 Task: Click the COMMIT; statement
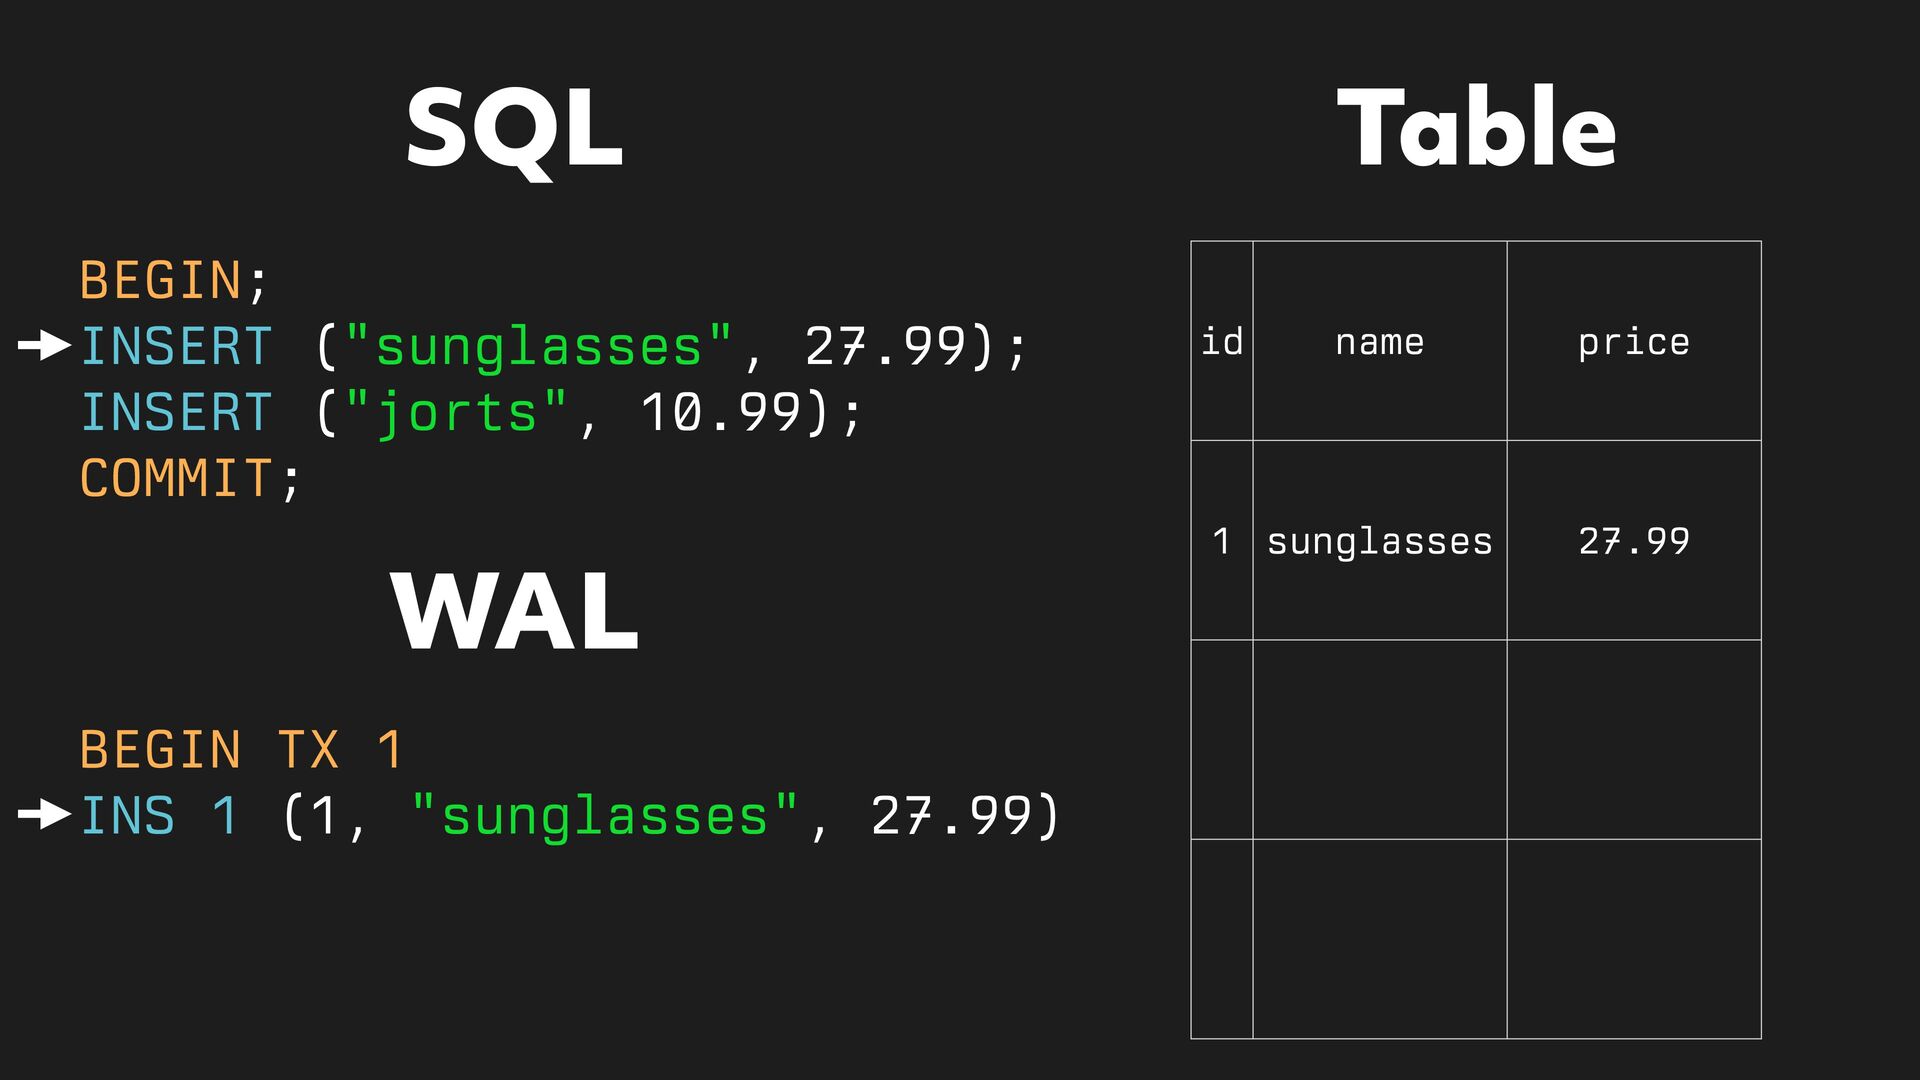[x=190, y=479]
